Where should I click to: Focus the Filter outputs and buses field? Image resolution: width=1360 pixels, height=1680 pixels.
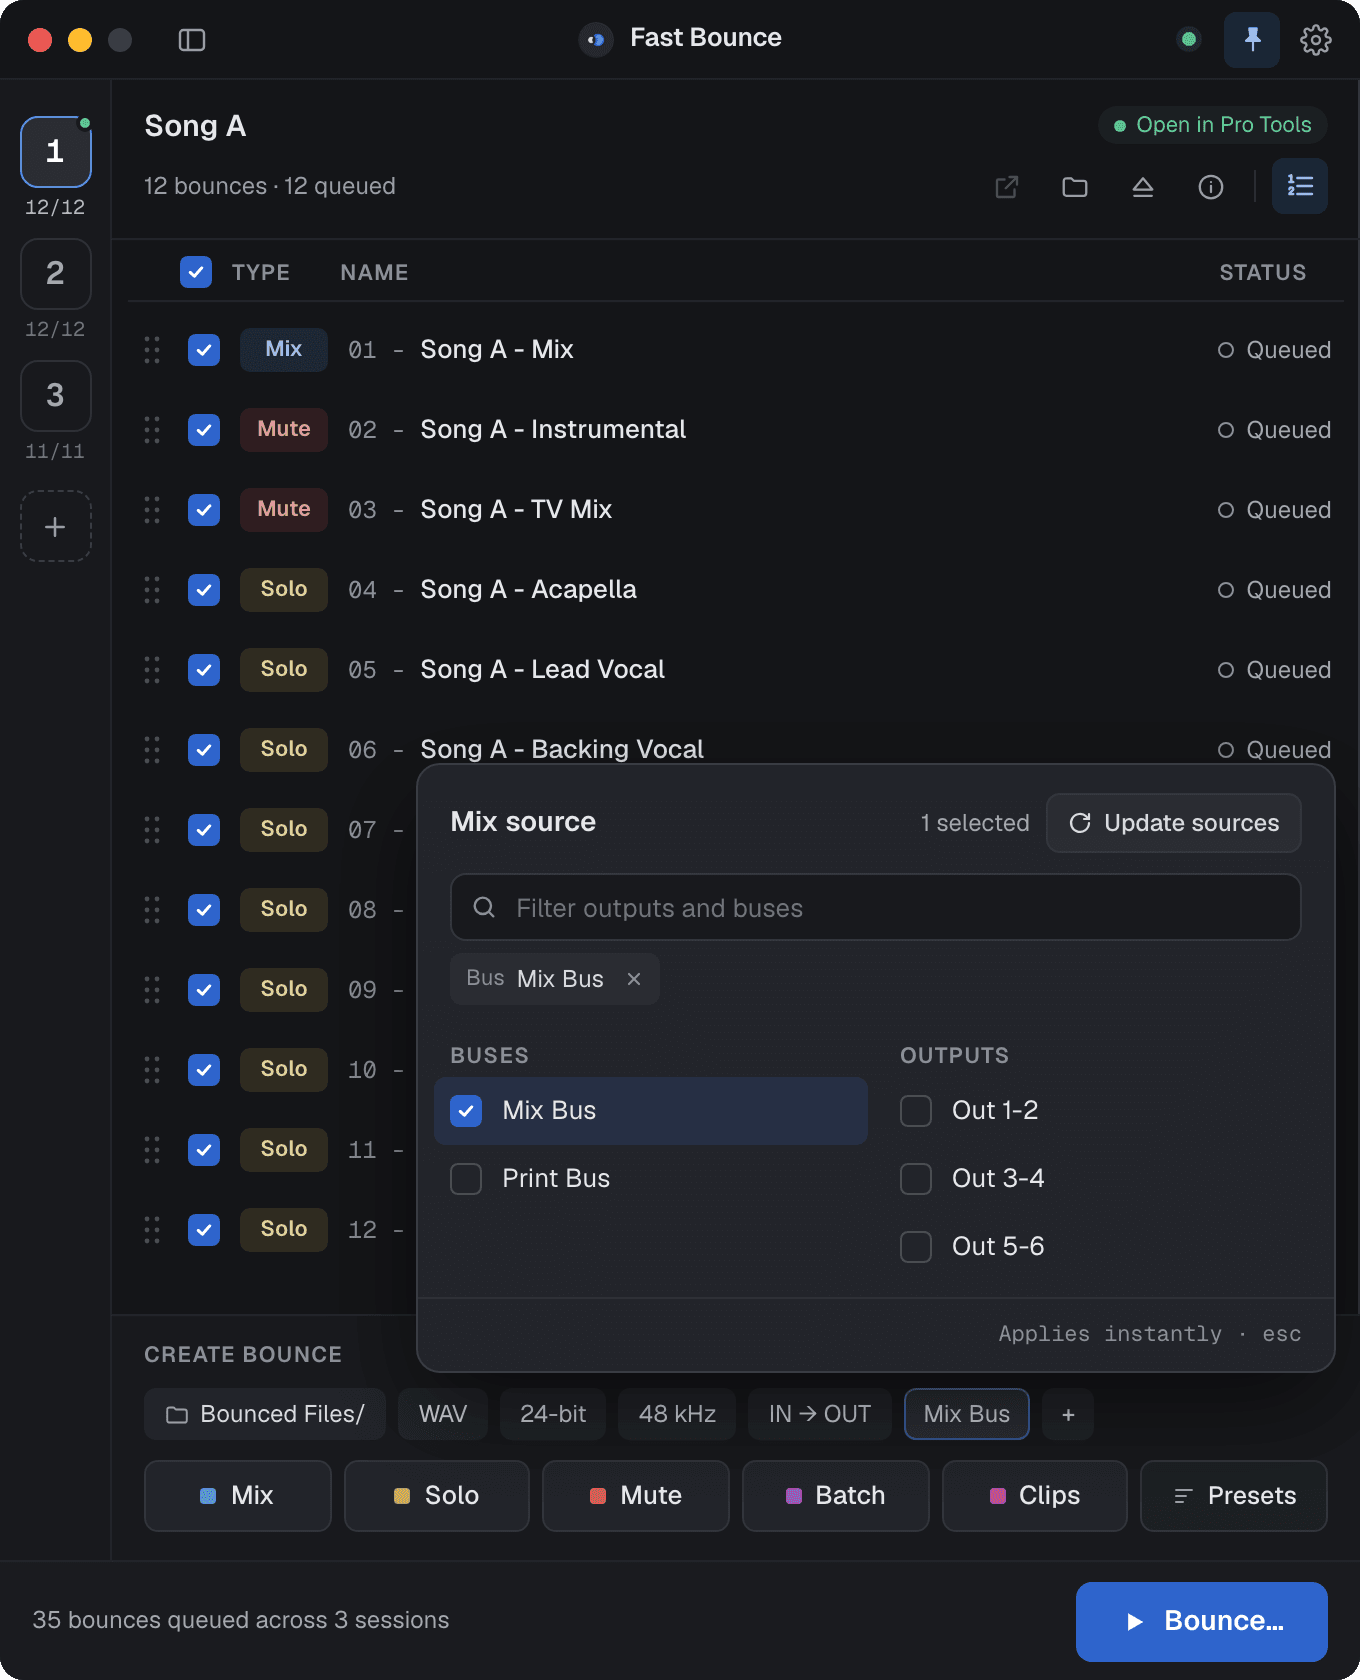coord(876,907)
